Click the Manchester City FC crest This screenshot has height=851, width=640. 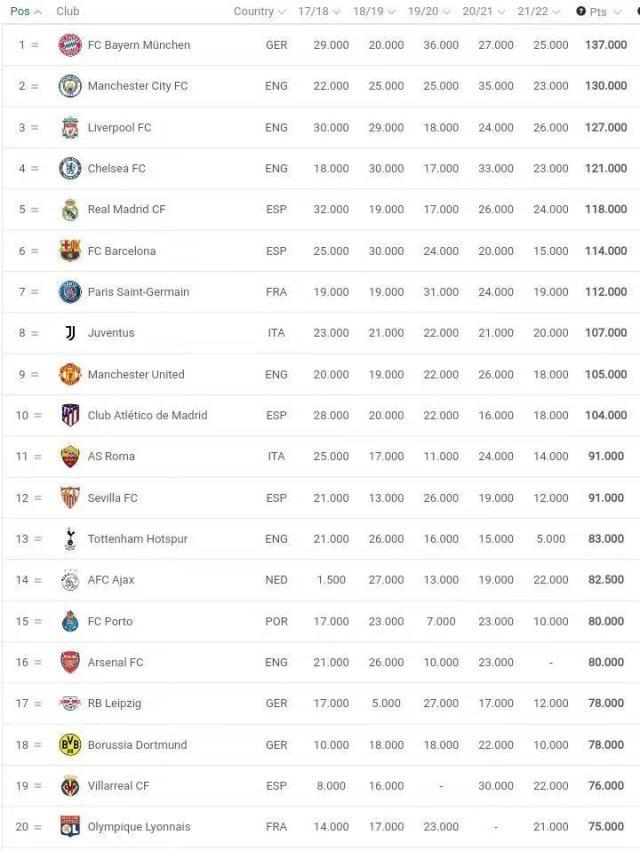click(x=70, y=86)
